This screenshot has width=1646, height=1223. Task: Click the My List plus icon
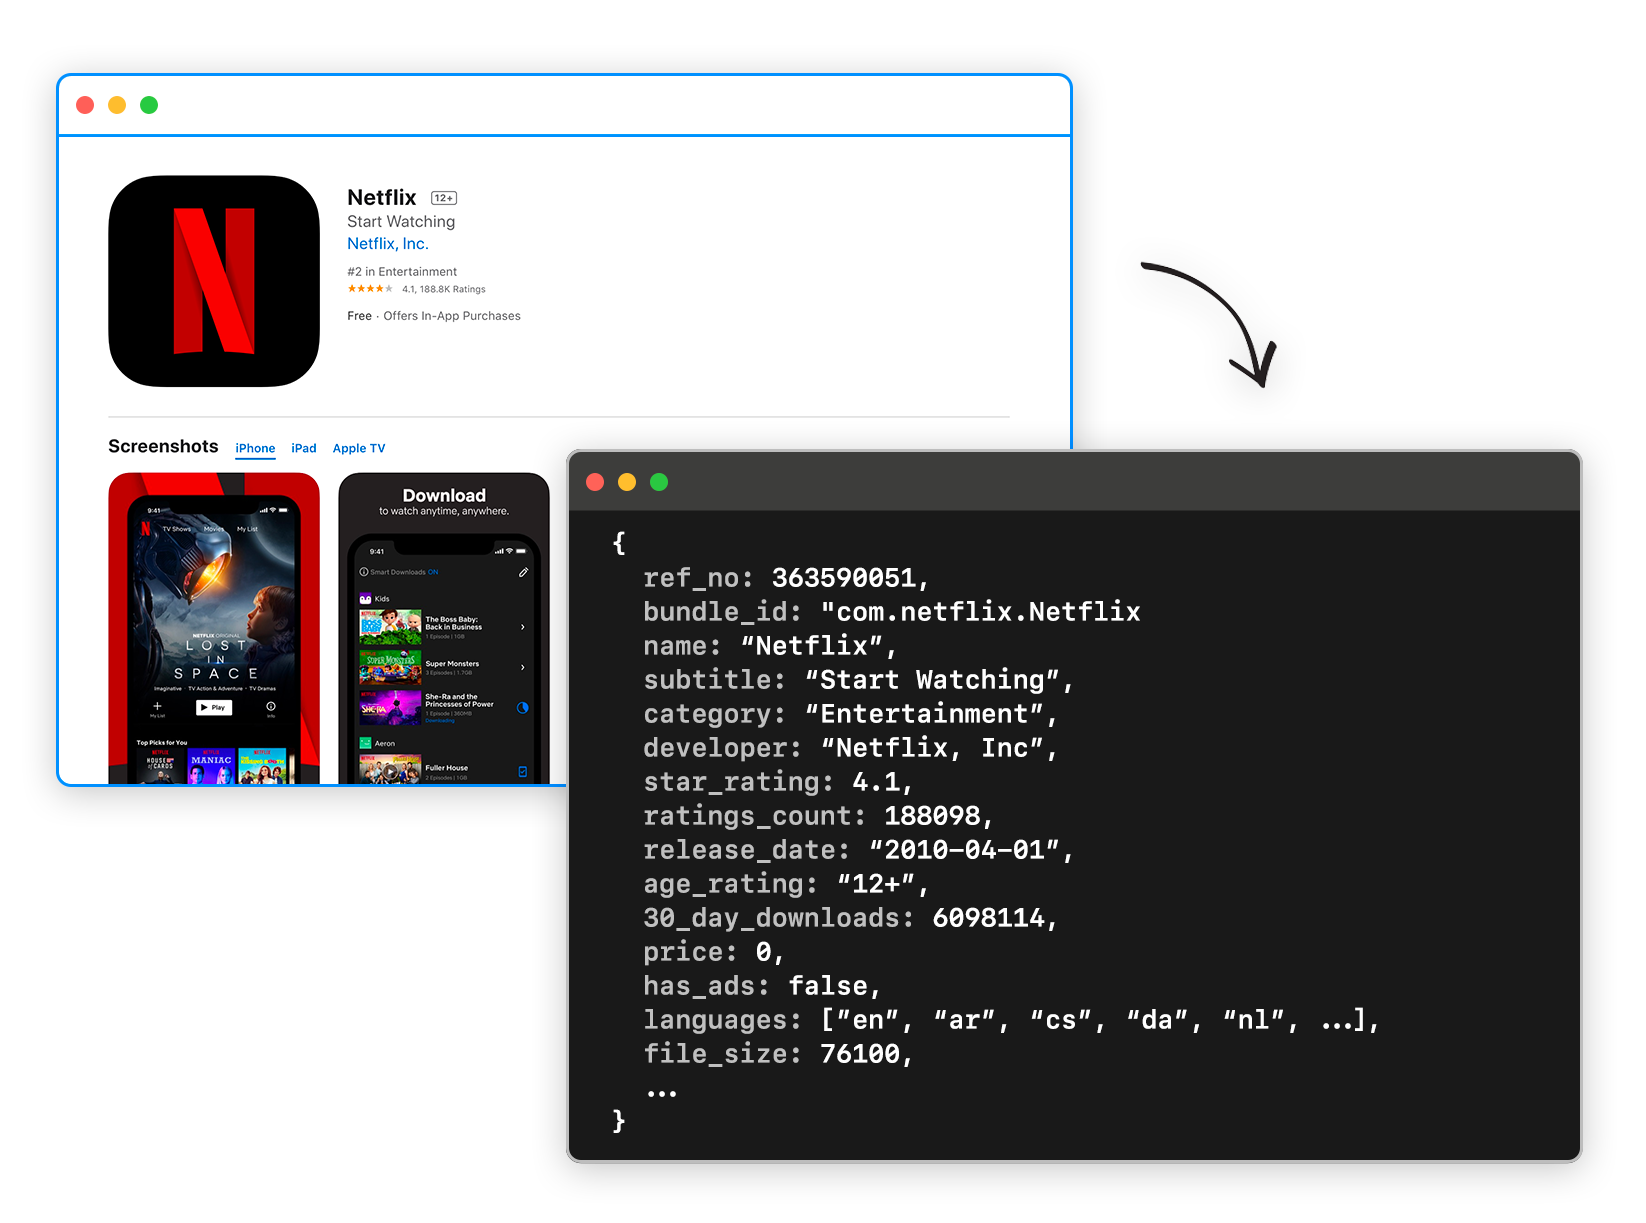pos(157,706)
